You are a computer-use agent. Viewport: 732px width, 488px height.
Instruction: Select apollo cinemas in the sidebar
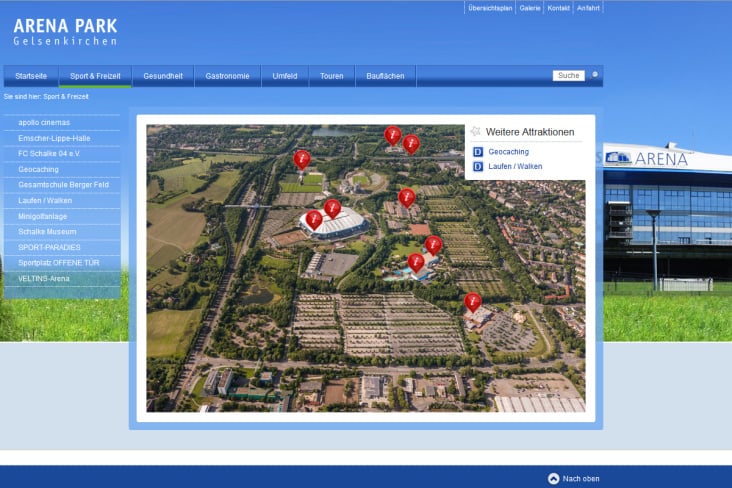coord(62,122)
